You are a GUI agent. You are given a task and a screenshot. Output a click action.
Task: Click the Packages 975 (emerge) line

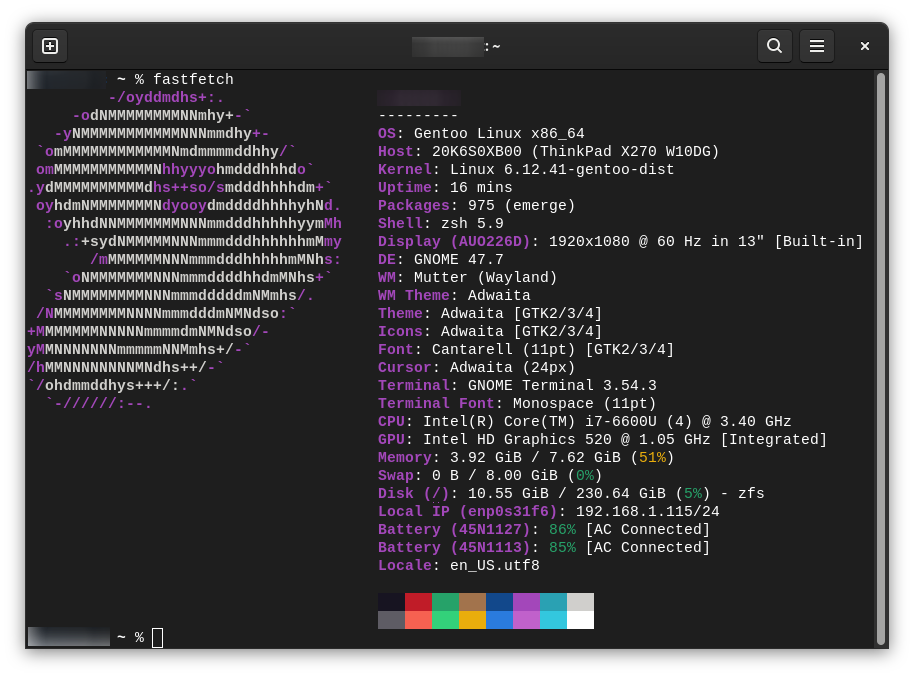(x=476, y=206)
